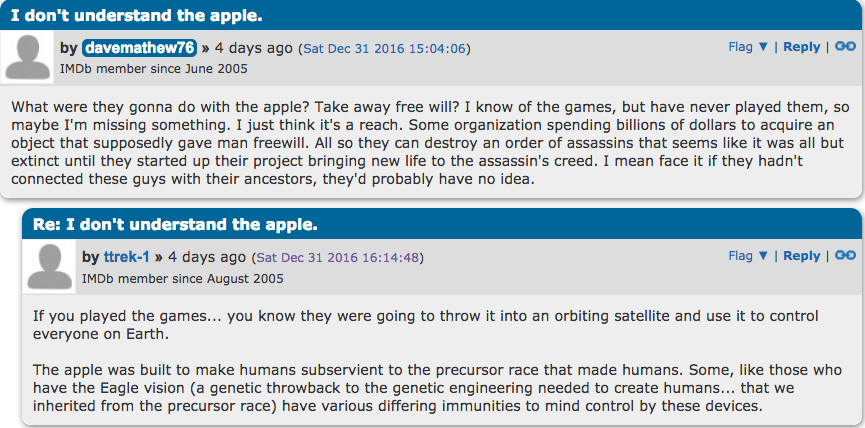Click the reply paragraph starting "If you played the games"
This screenshot has height=428, width=865.
coord(420,325)
